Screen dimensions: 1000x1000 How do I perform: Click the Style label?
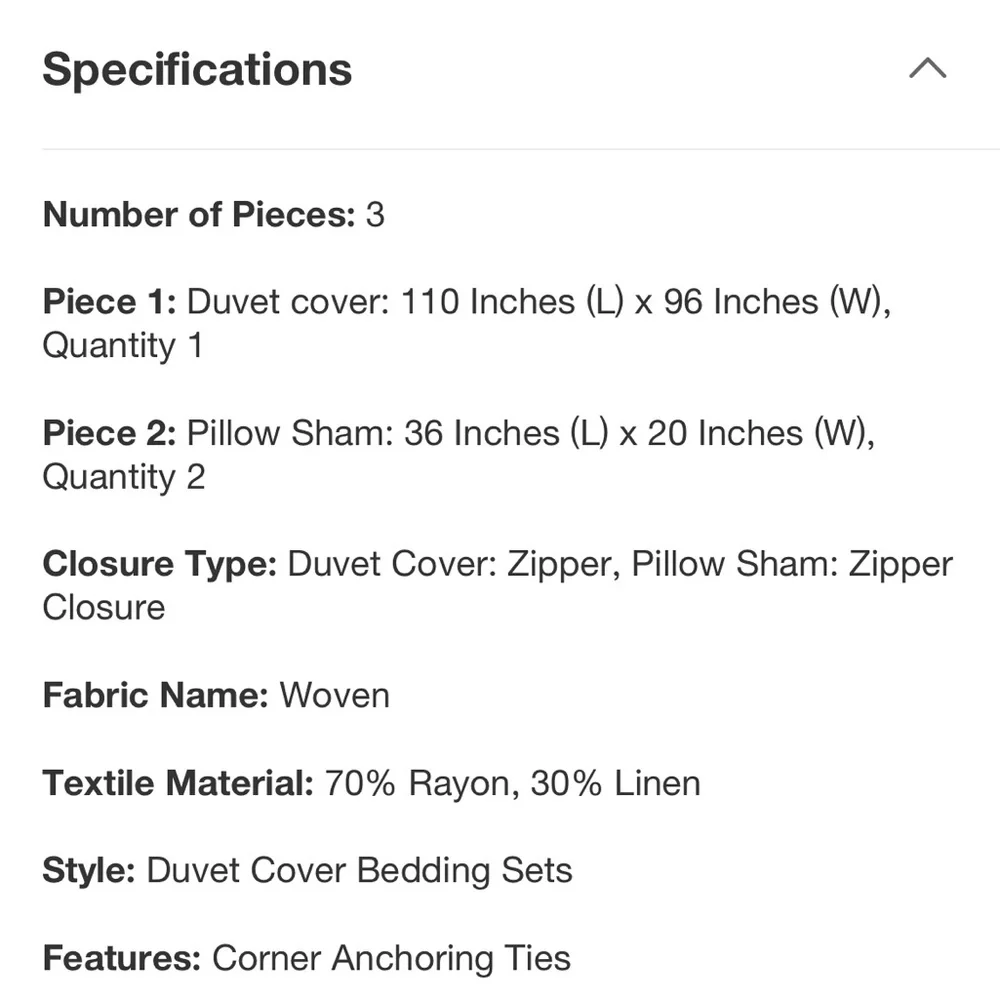click(89, 871)
